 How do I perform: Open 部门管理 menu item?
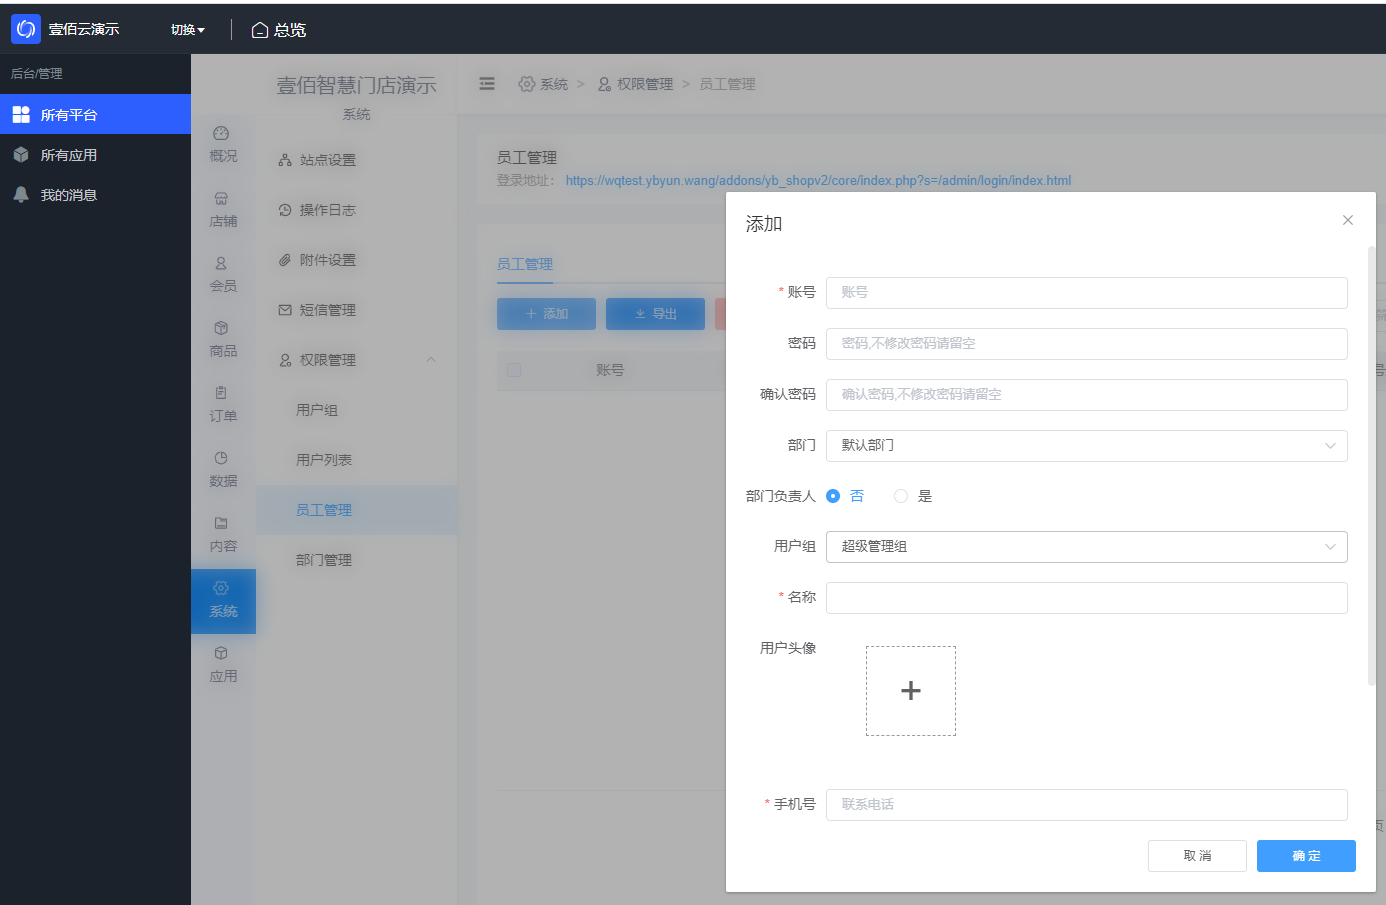click(324, 560)
